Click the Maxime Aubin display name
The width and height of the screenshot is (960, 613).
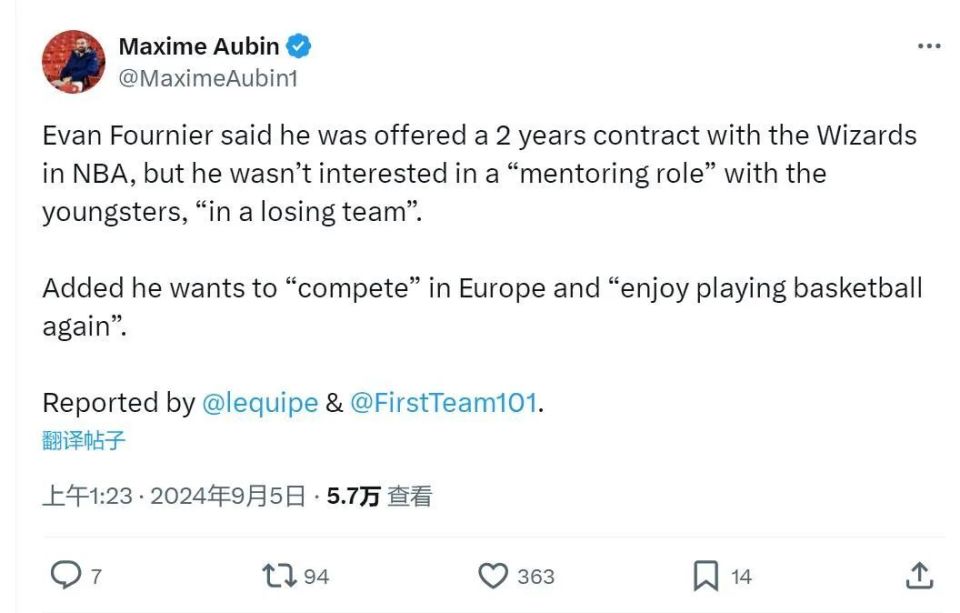(199, 46)
